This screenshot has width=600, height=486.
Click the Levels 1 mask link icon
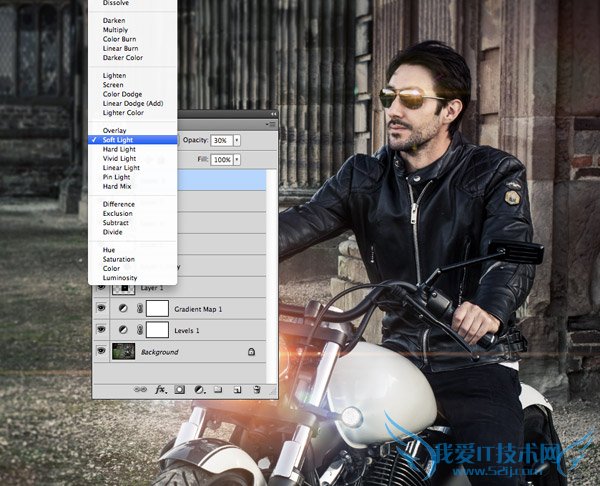coord(140,330)
